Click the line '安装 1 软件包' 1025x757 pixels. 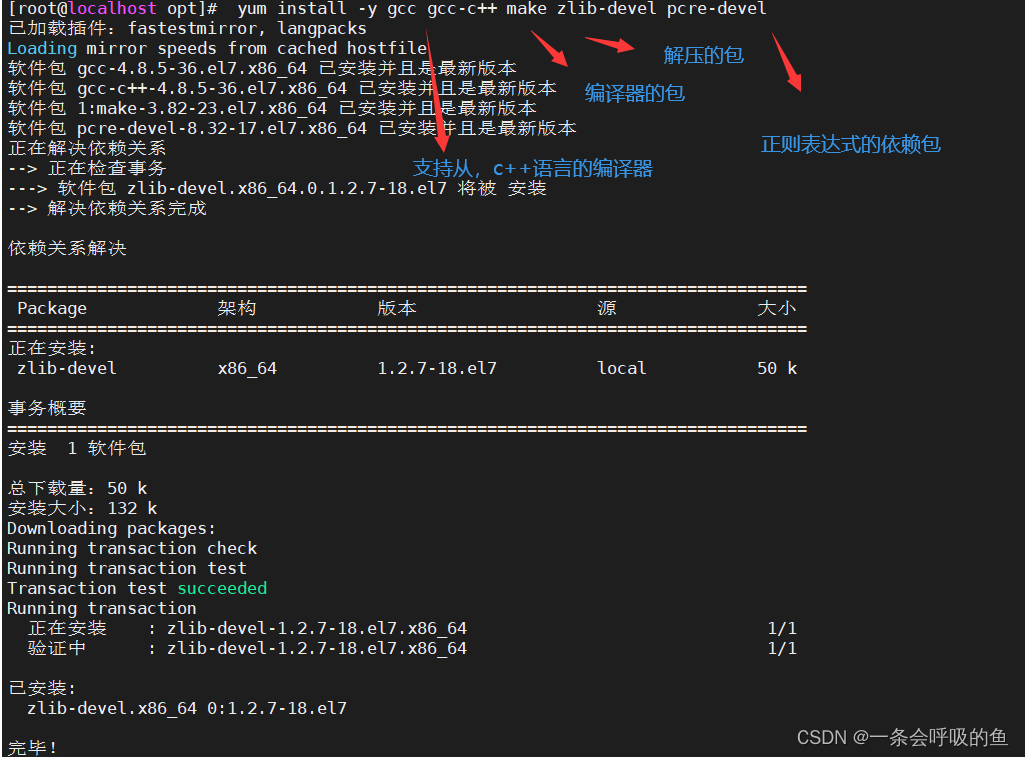[x=77, y=448]
